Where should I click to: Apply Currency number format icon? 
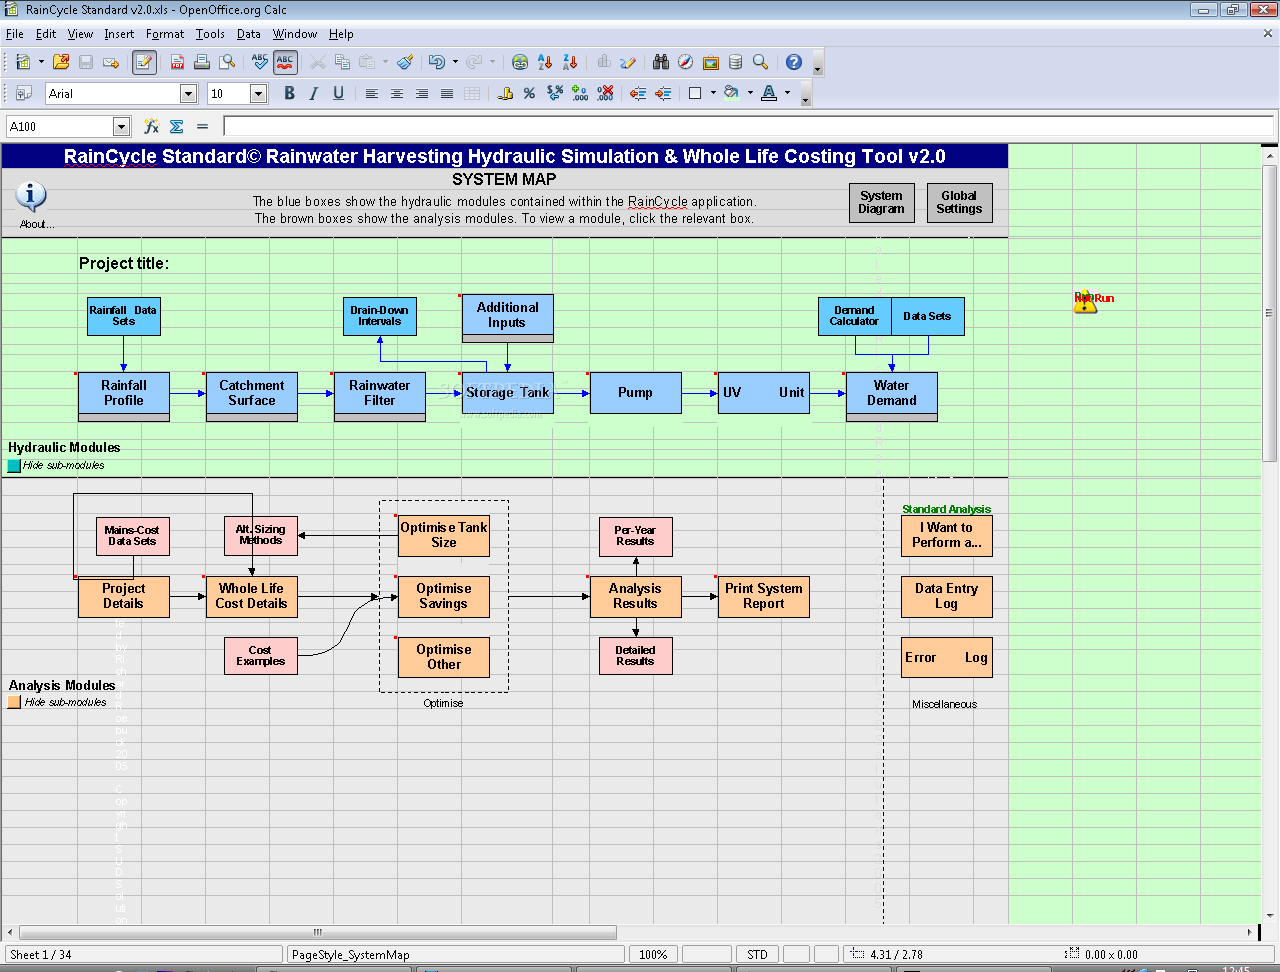click(505, 93)
